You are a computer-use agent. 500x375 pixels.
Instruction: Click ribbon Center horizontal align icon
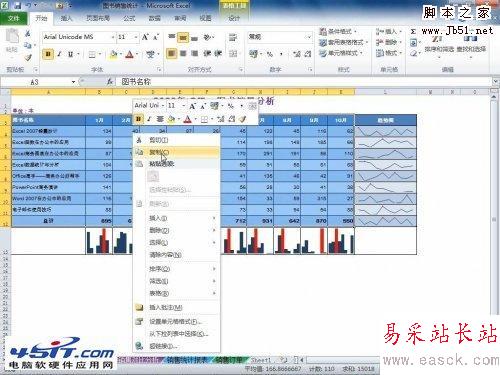(183, 53)
